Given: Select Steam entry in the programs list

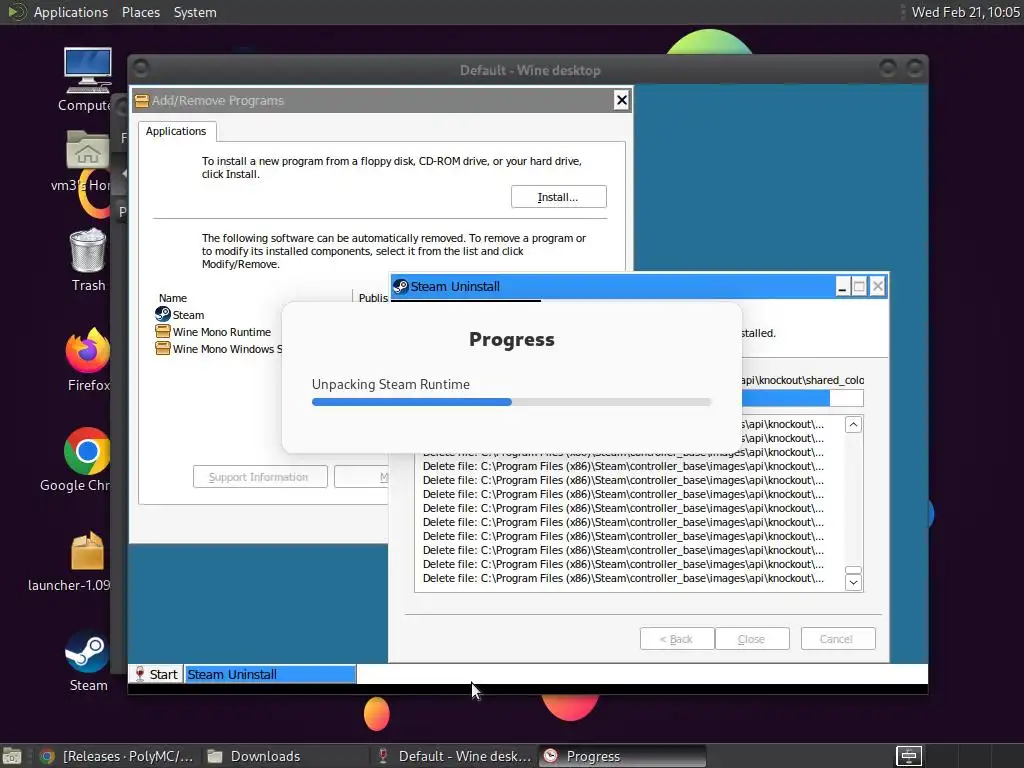Looking at the screenshot, I should coord(188,315).
